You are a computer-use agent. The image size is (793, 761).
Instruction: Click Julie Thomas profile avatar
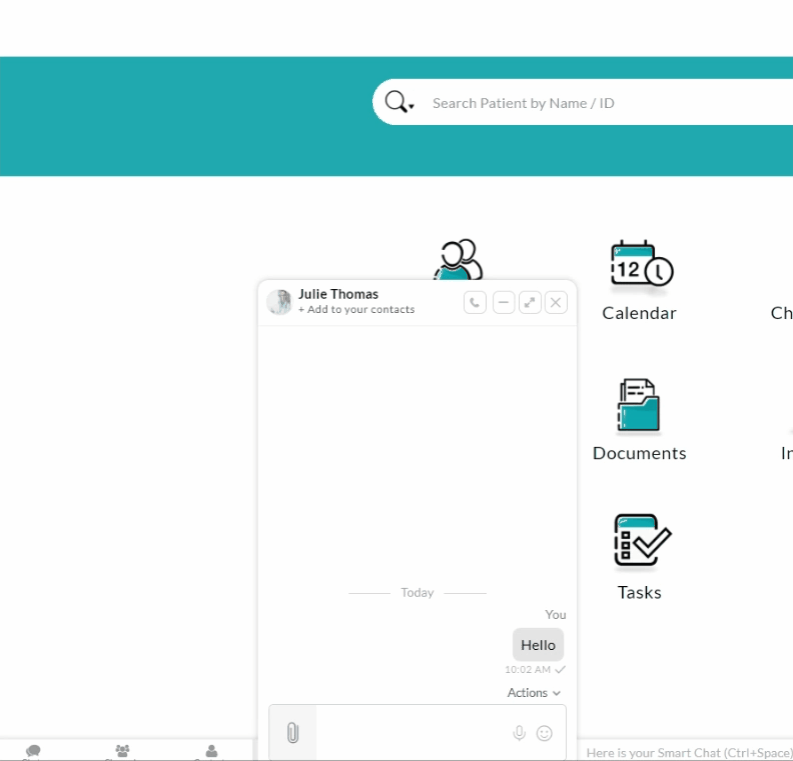point(280,302)
